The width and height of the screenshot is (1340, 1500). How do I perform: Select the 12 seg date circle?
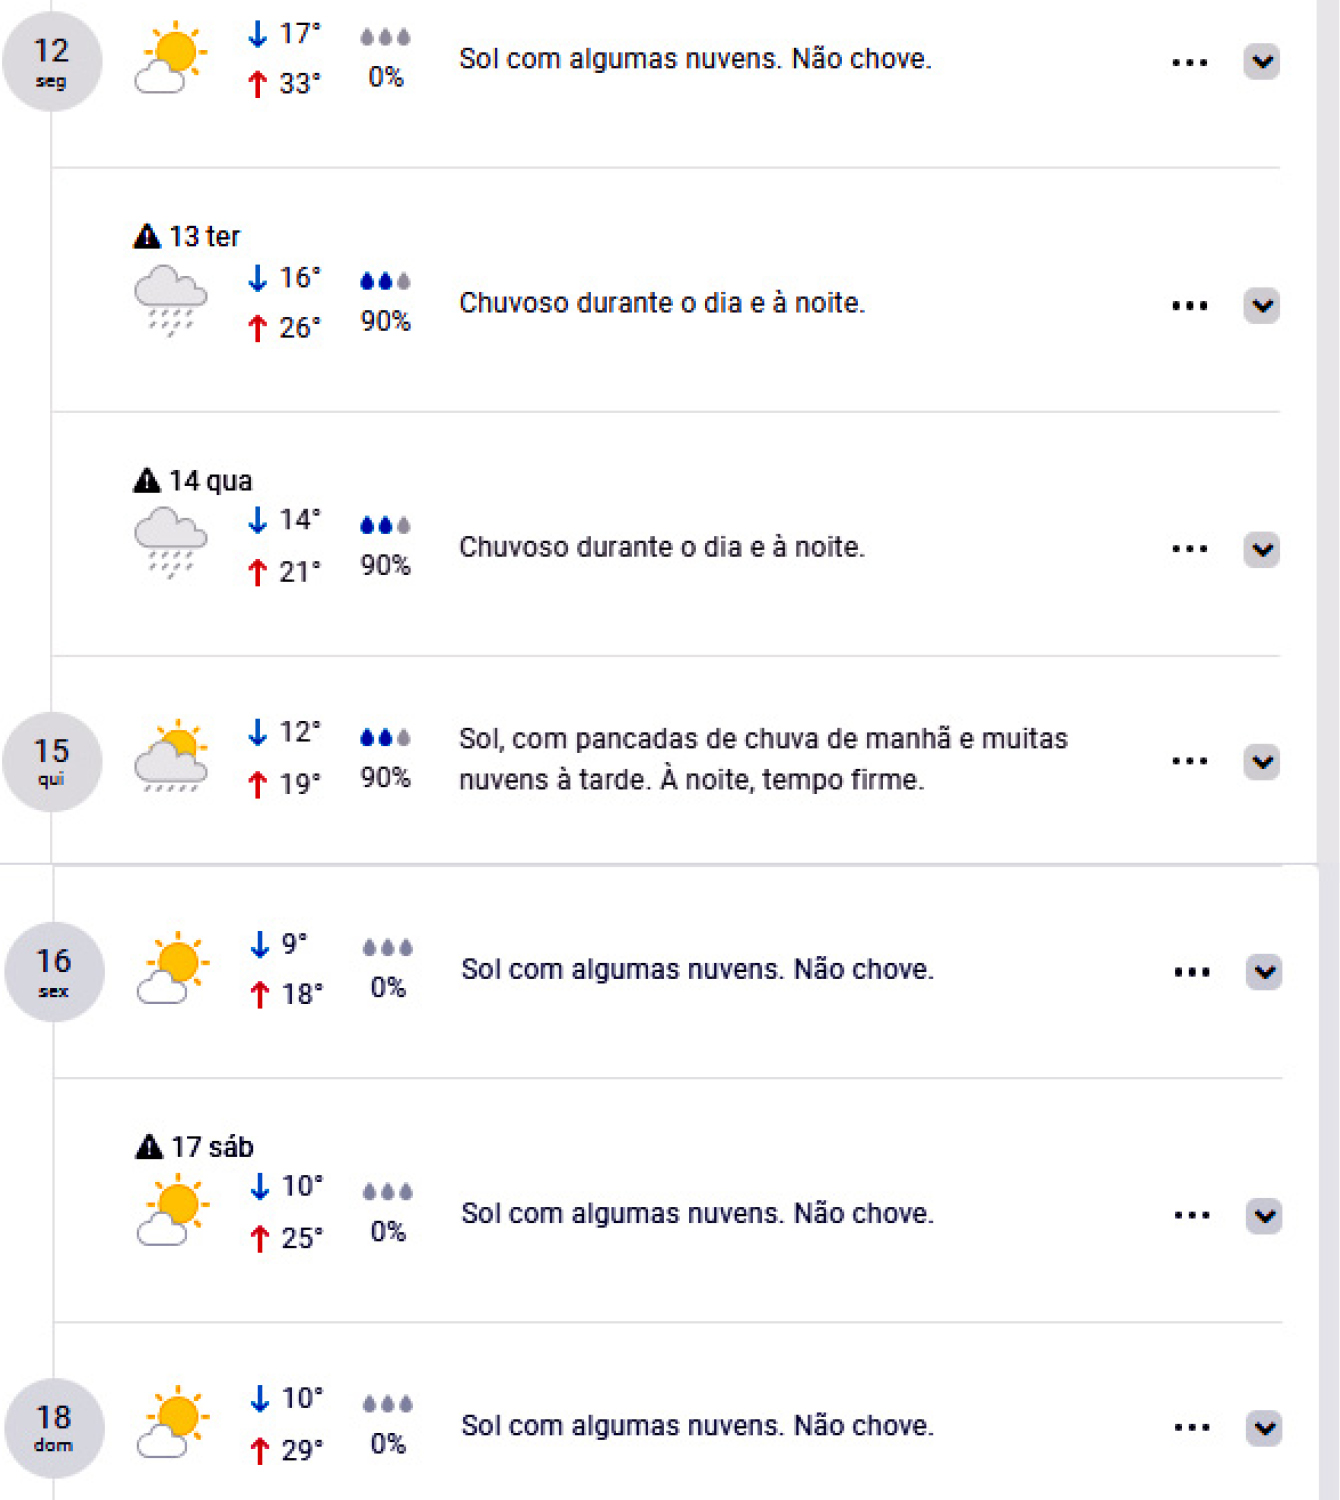(x=52, y=61)
